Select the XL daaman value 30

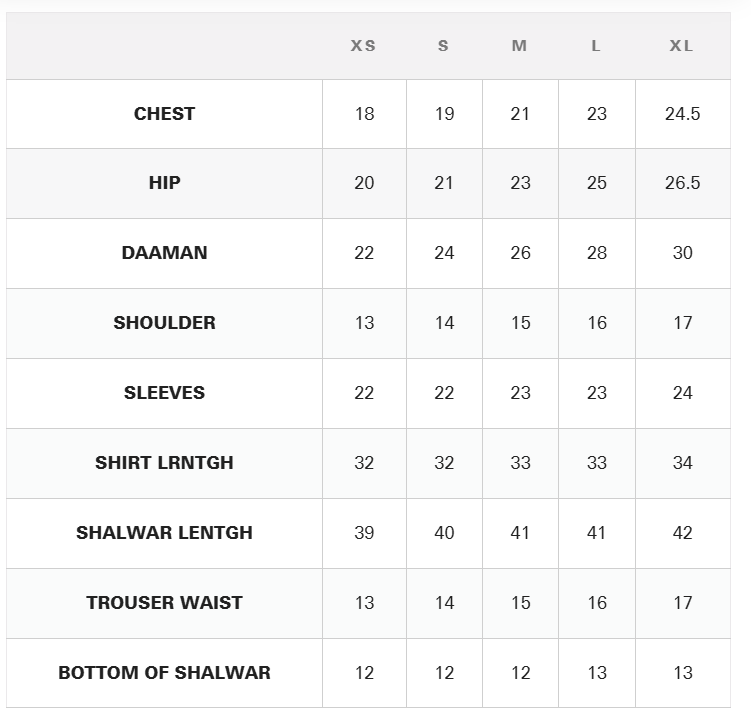[682, 253]
